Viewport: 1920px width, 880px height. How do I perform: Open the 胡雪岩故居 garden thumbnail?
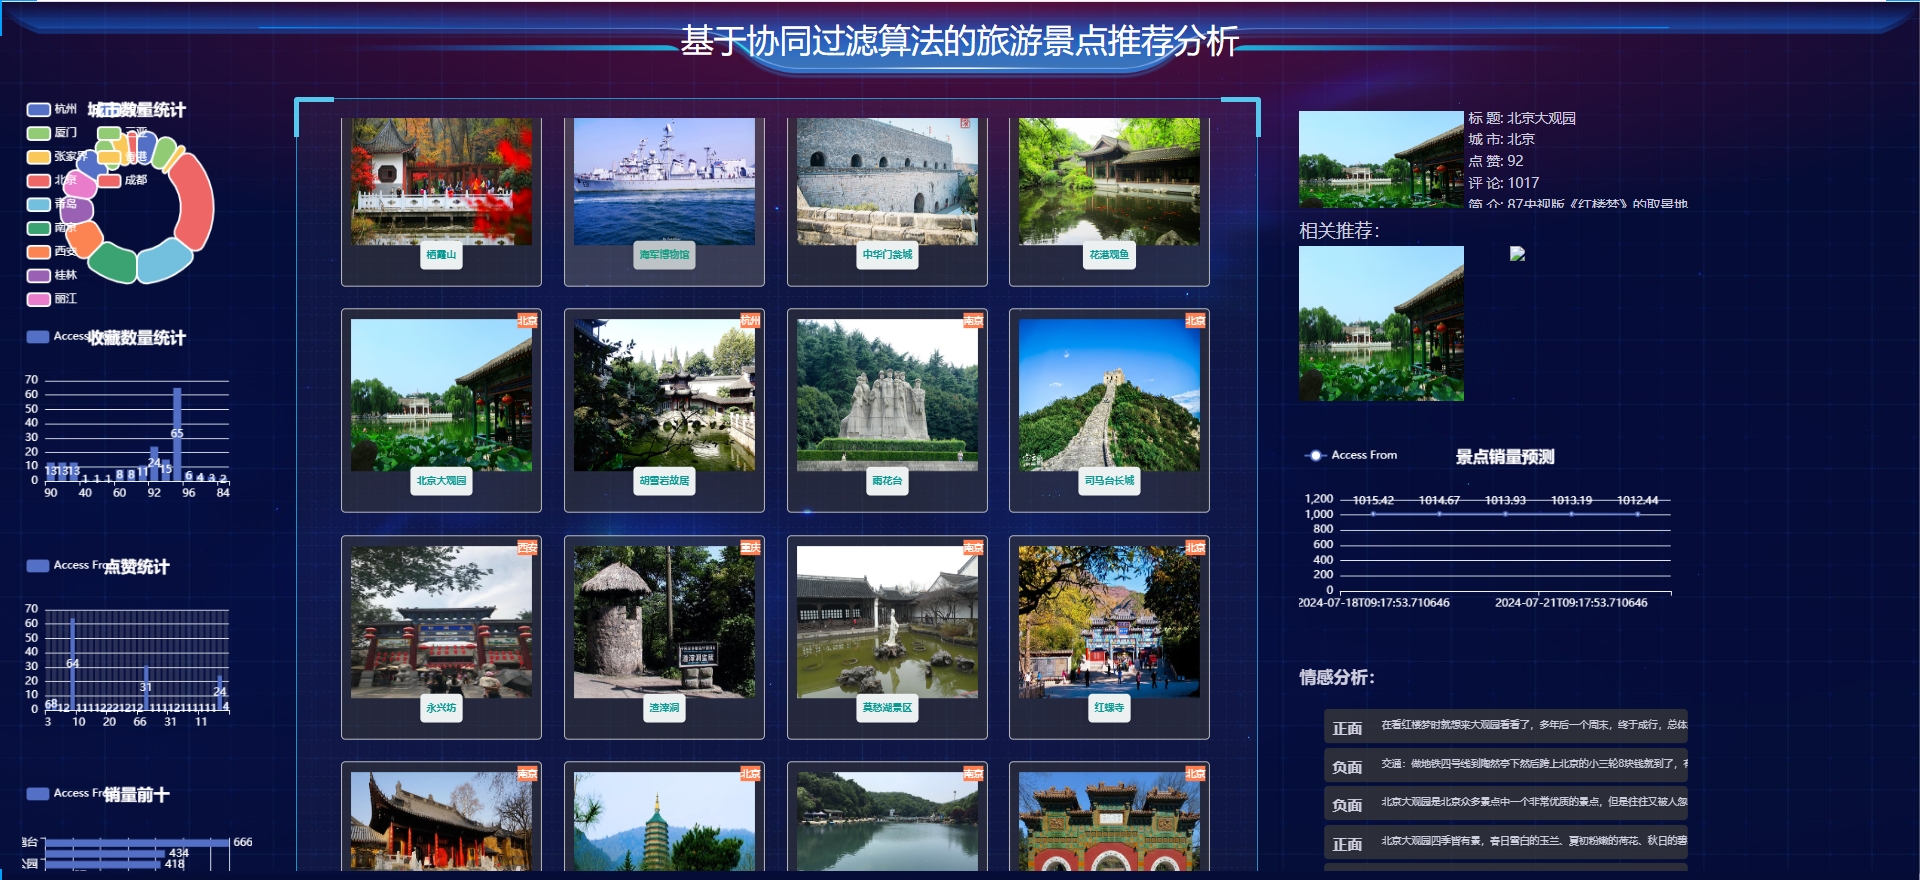point(664,395)
